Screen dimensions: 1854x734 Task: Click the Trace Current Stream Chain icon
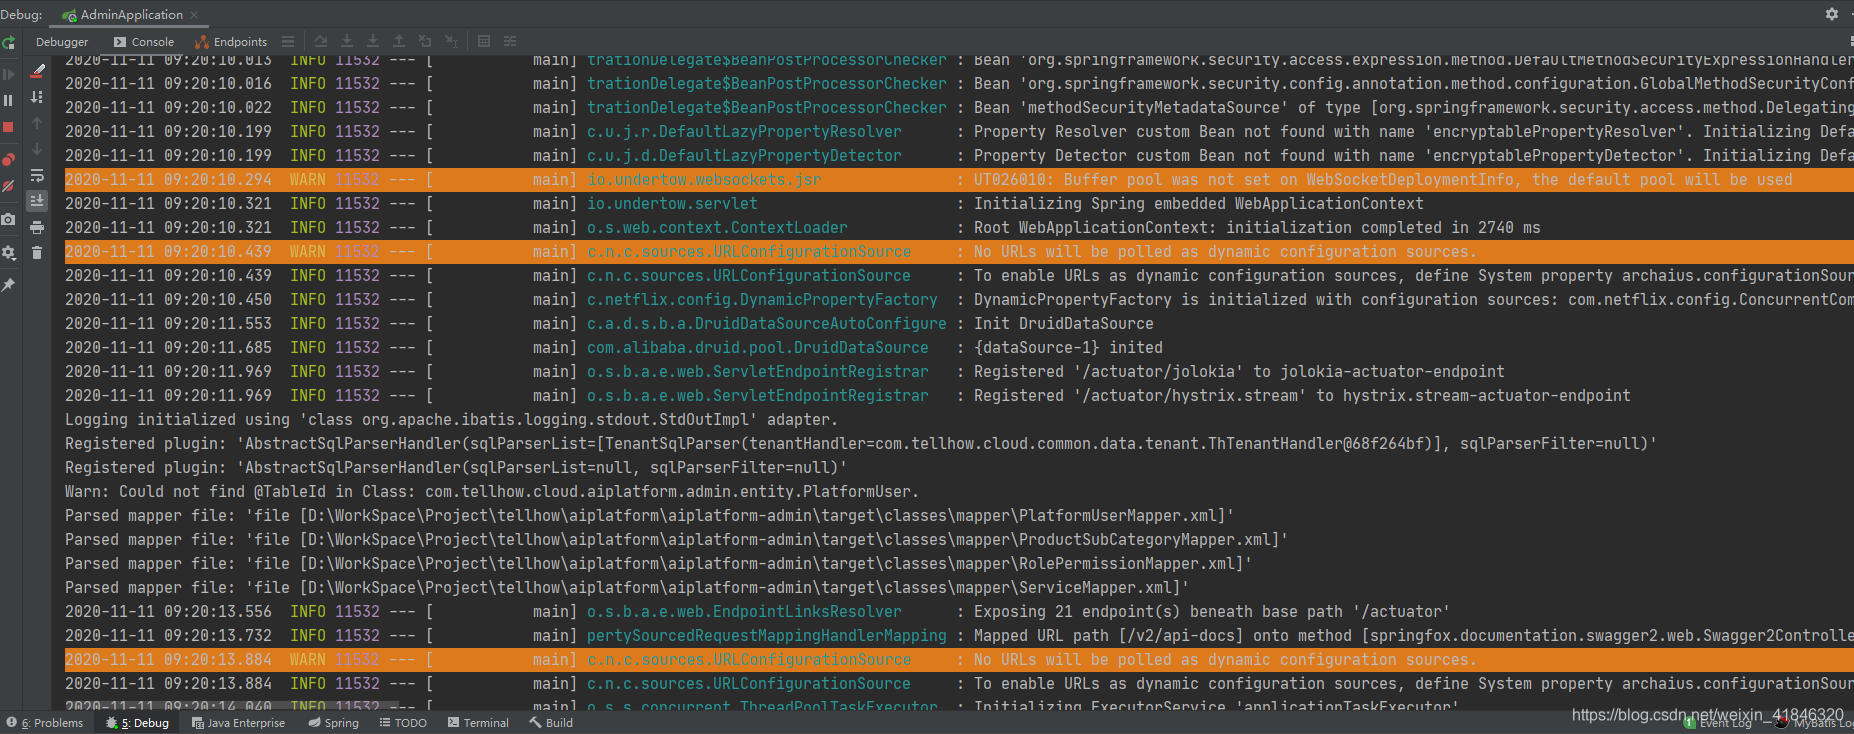click(x=510, y=42)
